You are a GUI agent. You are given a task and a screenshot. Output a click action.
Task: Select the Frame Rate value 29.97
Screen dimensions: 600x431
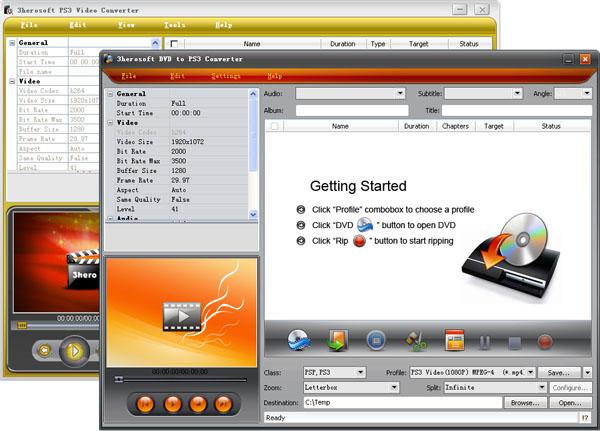point(180,180)
